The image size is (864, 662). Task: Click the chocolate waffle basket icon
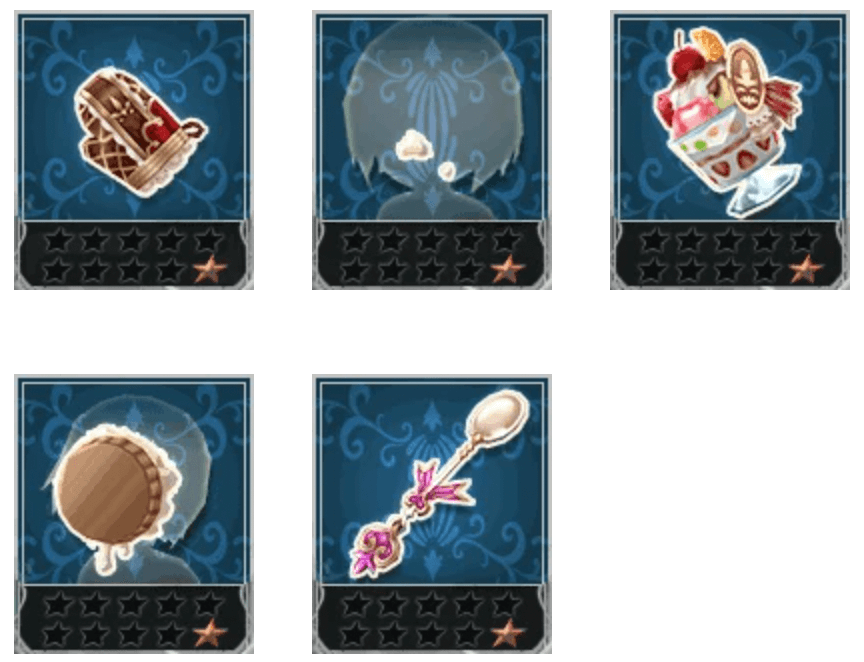(x=139, y=132)
